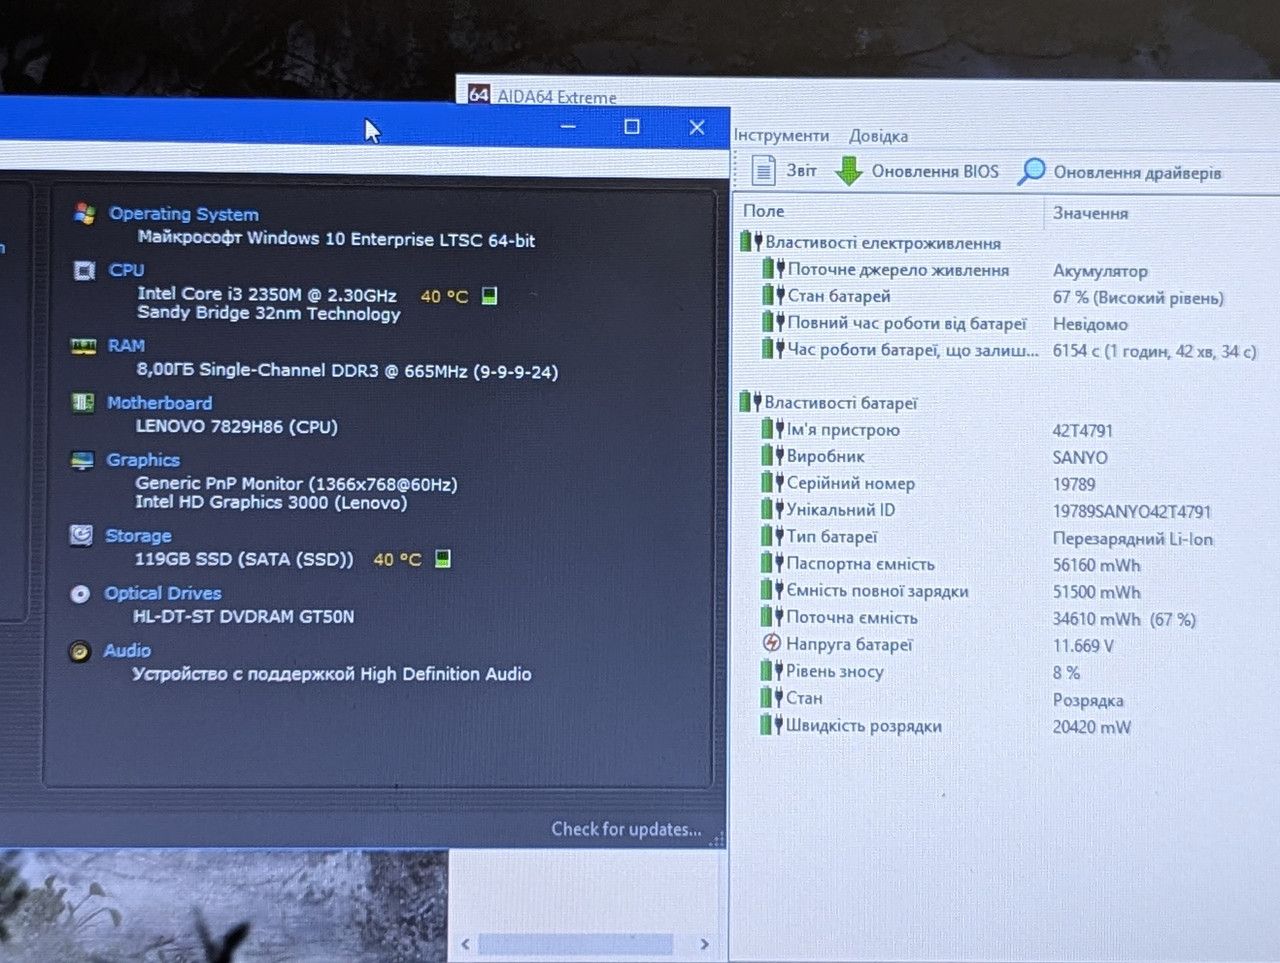Image resolution: width=1280 pixels, height=963 pixels.
Task: Click the Audio speaker icon in Speccy
Action: [x=79, y=652]
